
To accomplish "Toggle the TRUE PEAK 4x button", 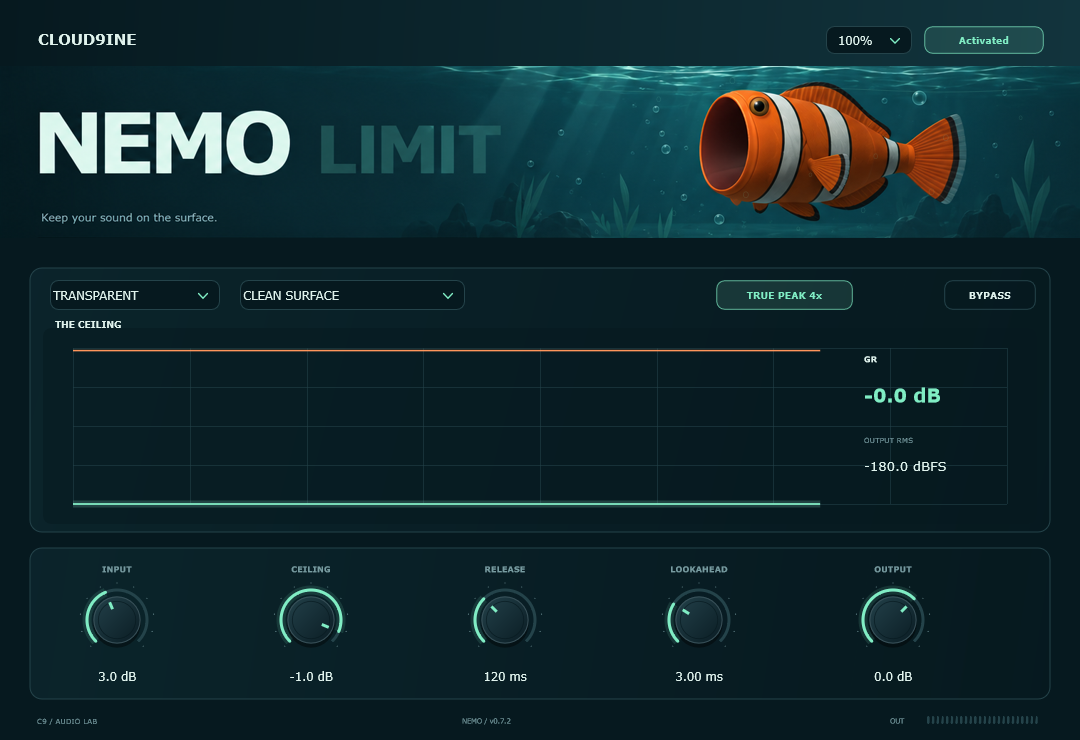I will coord(785,295).
